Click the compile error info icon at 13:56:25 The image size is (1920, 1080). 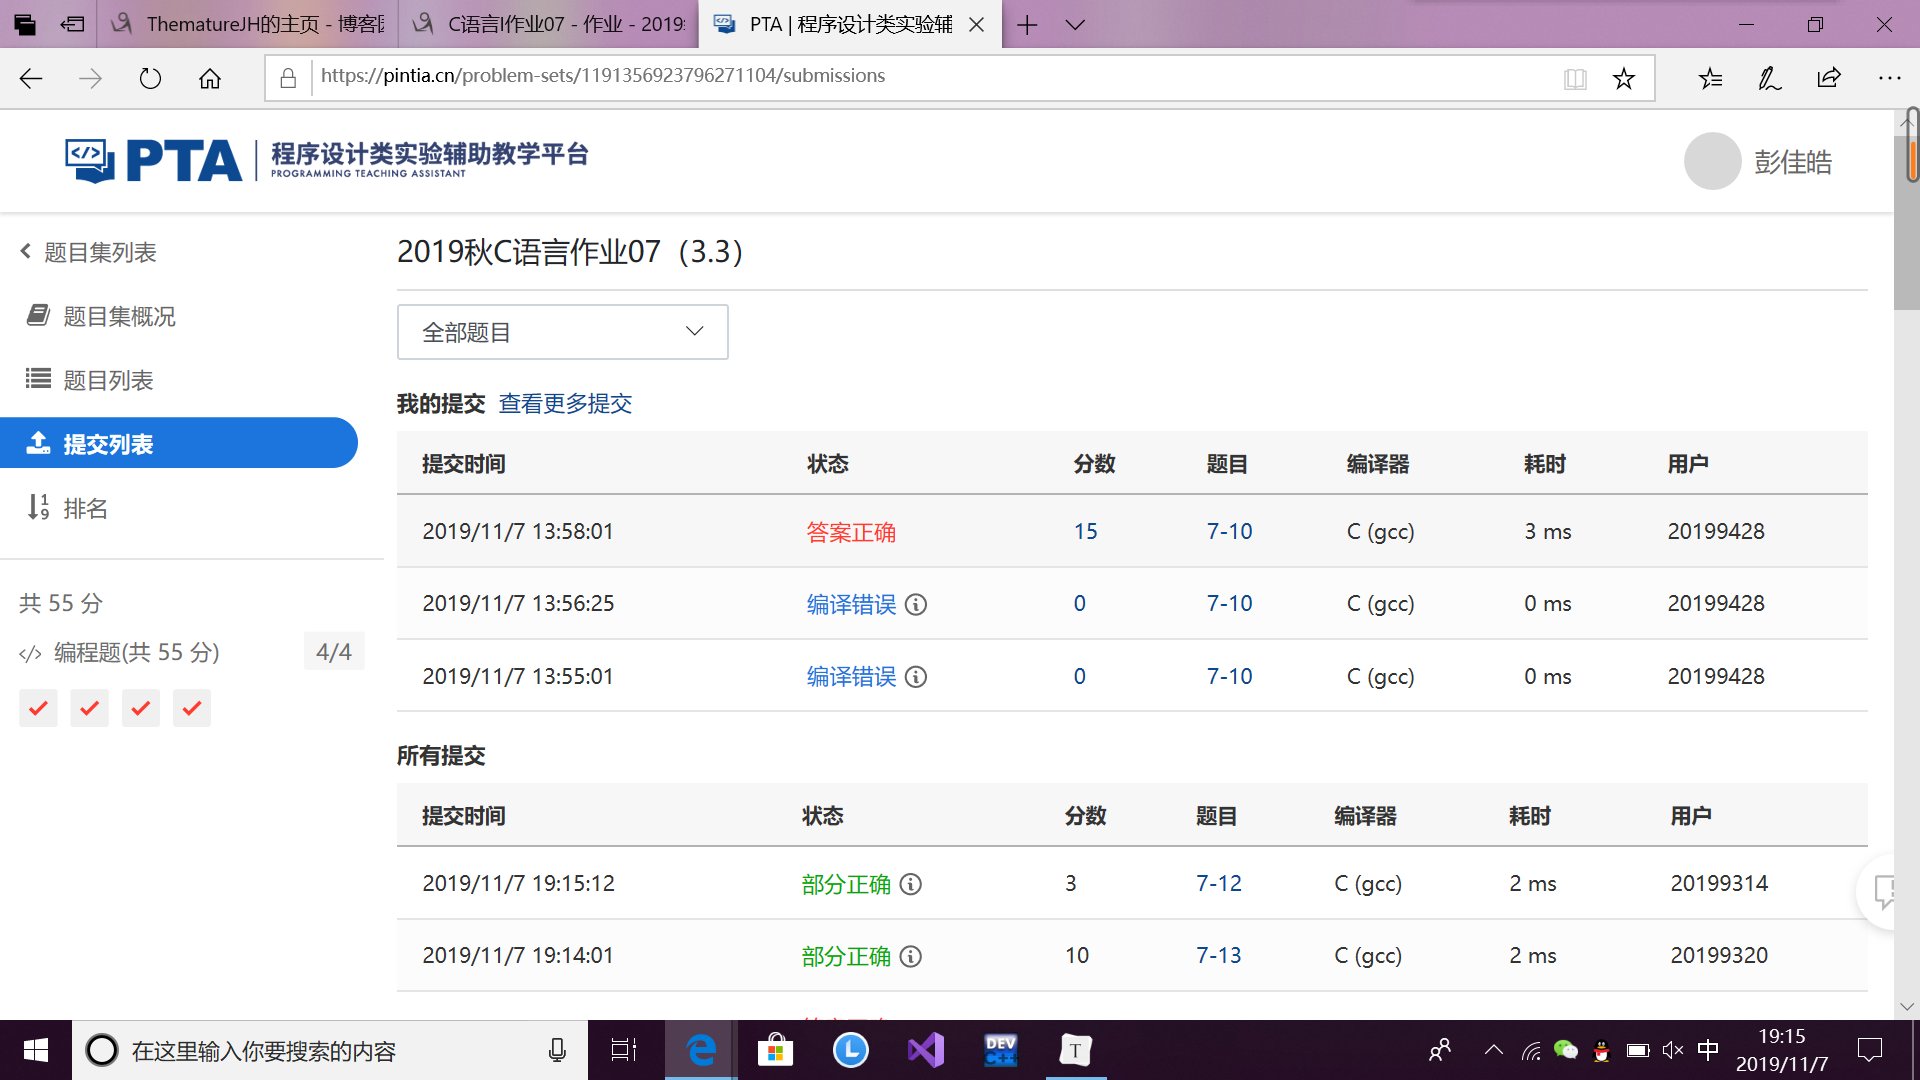pos(916,605)
